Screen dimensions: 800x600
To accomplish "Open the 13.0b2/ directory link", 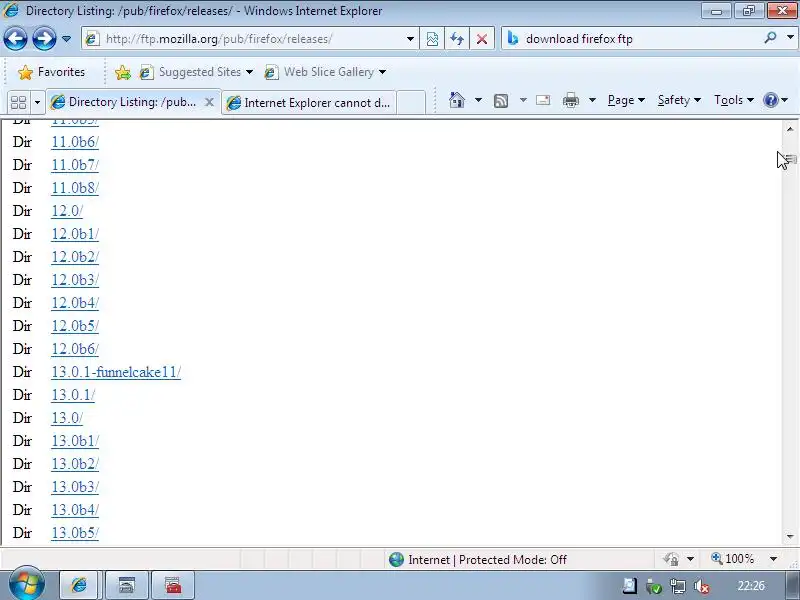I will 75,464.
